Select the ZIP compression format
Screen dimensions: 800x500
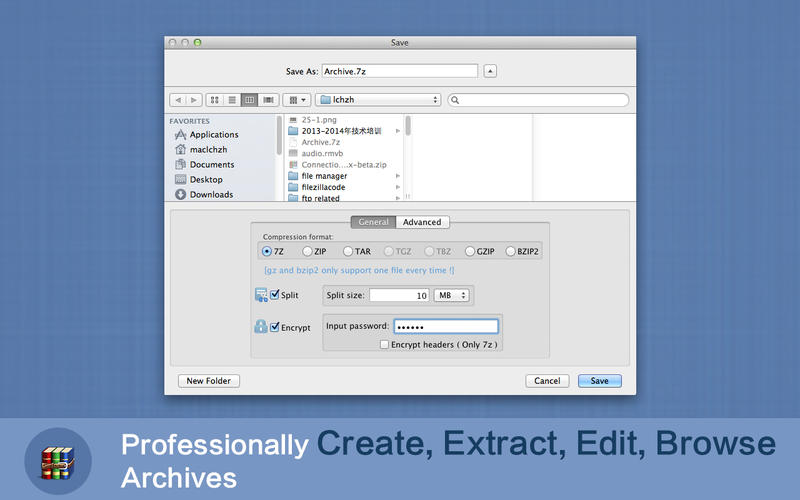click(x=308, y=252)
